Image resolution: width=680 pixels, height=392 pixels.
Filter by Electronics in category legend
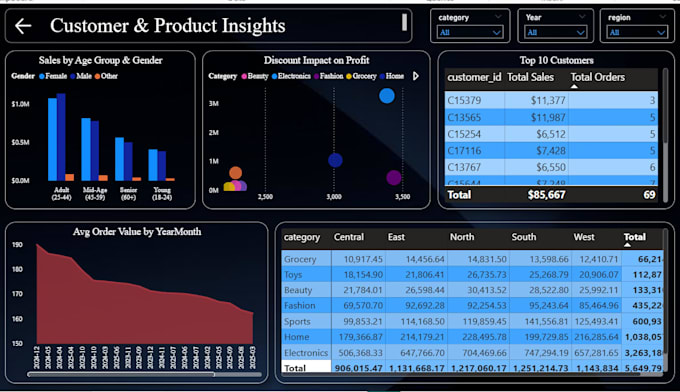click(x=291, y=76)
